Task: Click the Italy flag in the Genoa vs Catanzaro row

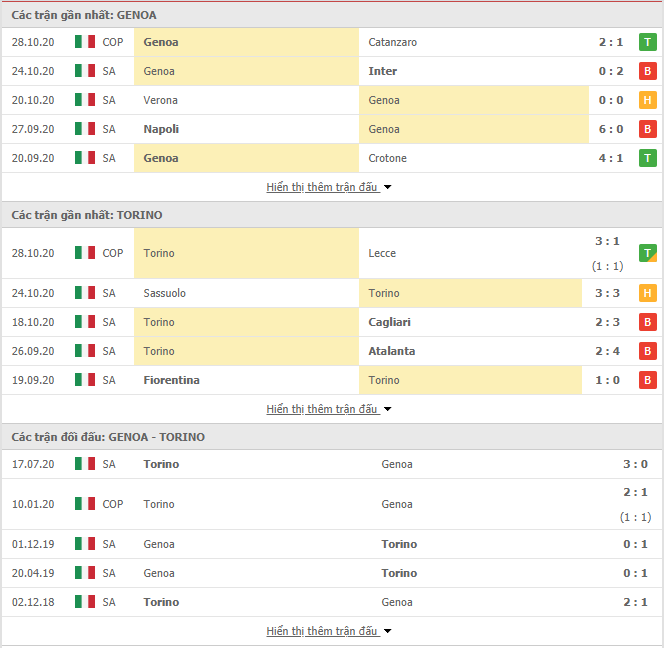Action: click(85, 42)
